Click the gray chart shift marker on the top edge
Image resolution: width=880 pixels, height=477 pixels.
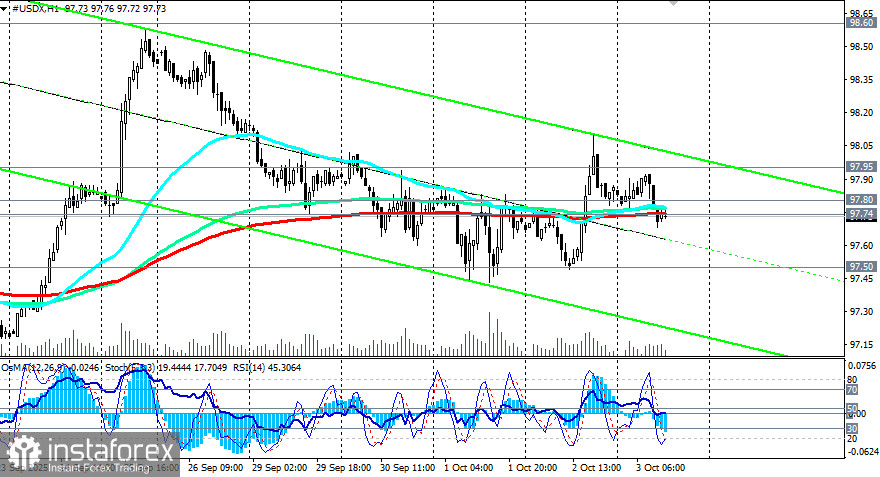[x=673, y=3]
